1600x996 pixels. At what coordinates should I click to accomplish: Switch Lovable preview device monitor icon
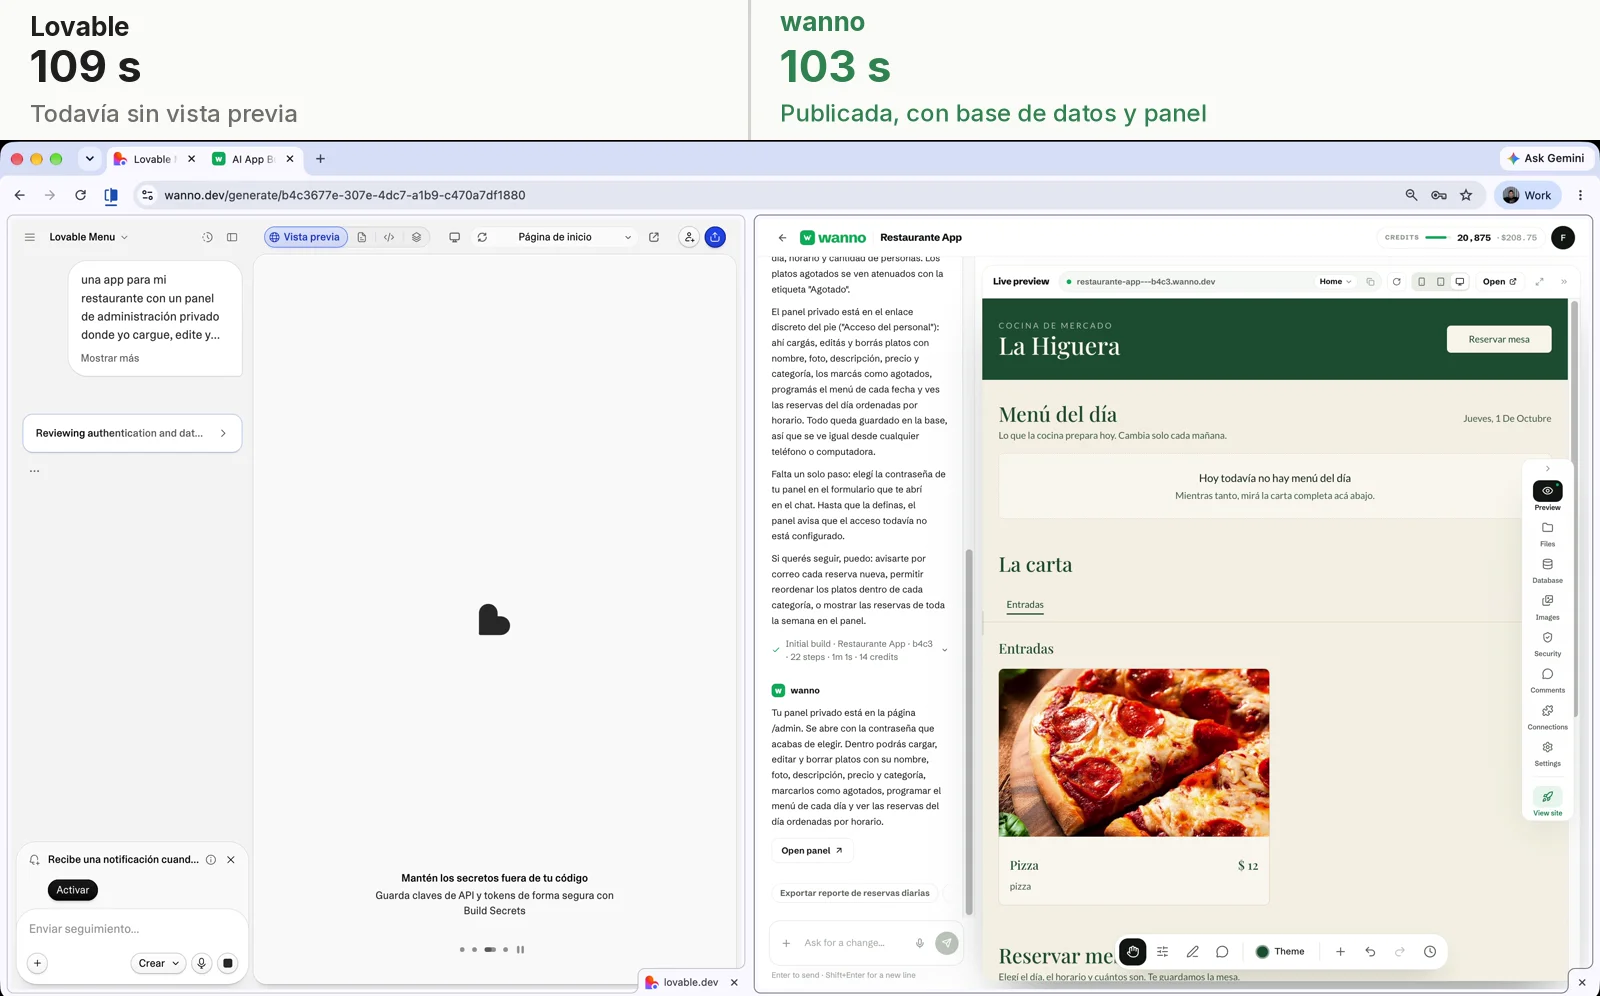point(454,237)
